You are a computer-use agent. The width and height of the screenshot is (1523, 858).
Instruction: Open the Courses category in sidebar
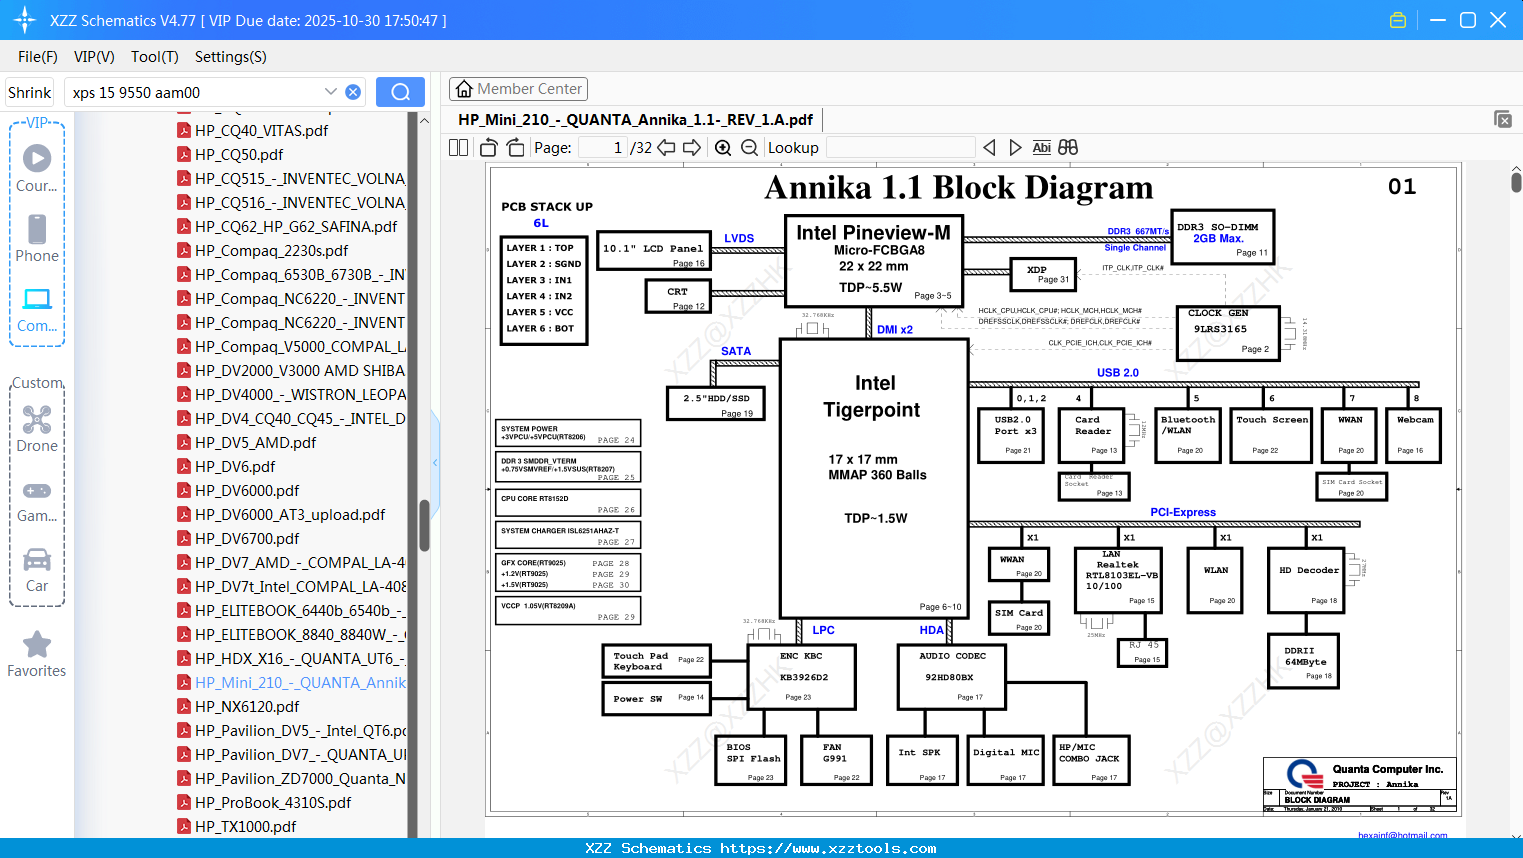click(37, 169)
